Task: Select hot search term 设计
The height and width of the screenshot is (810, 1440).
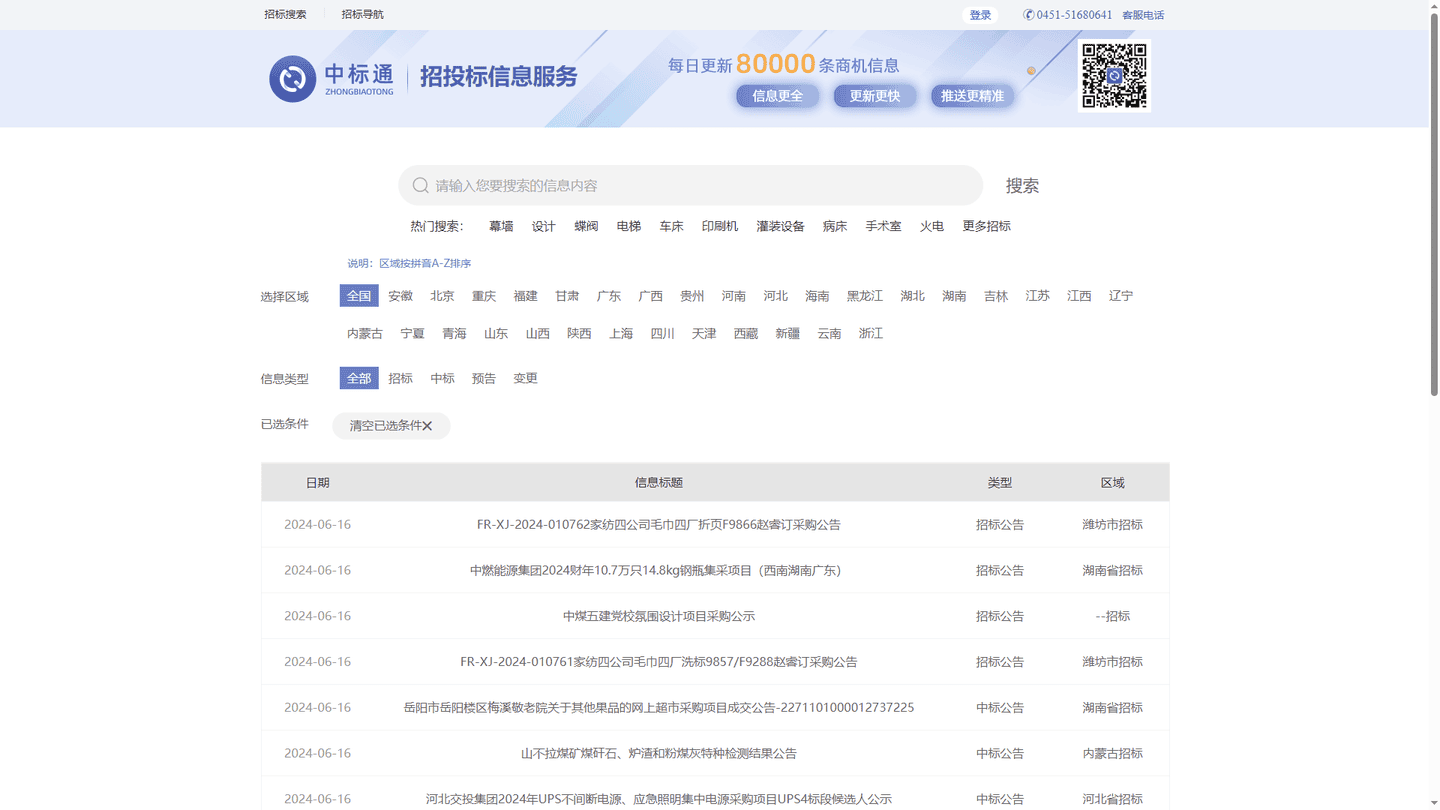Action: click(543, 226)
